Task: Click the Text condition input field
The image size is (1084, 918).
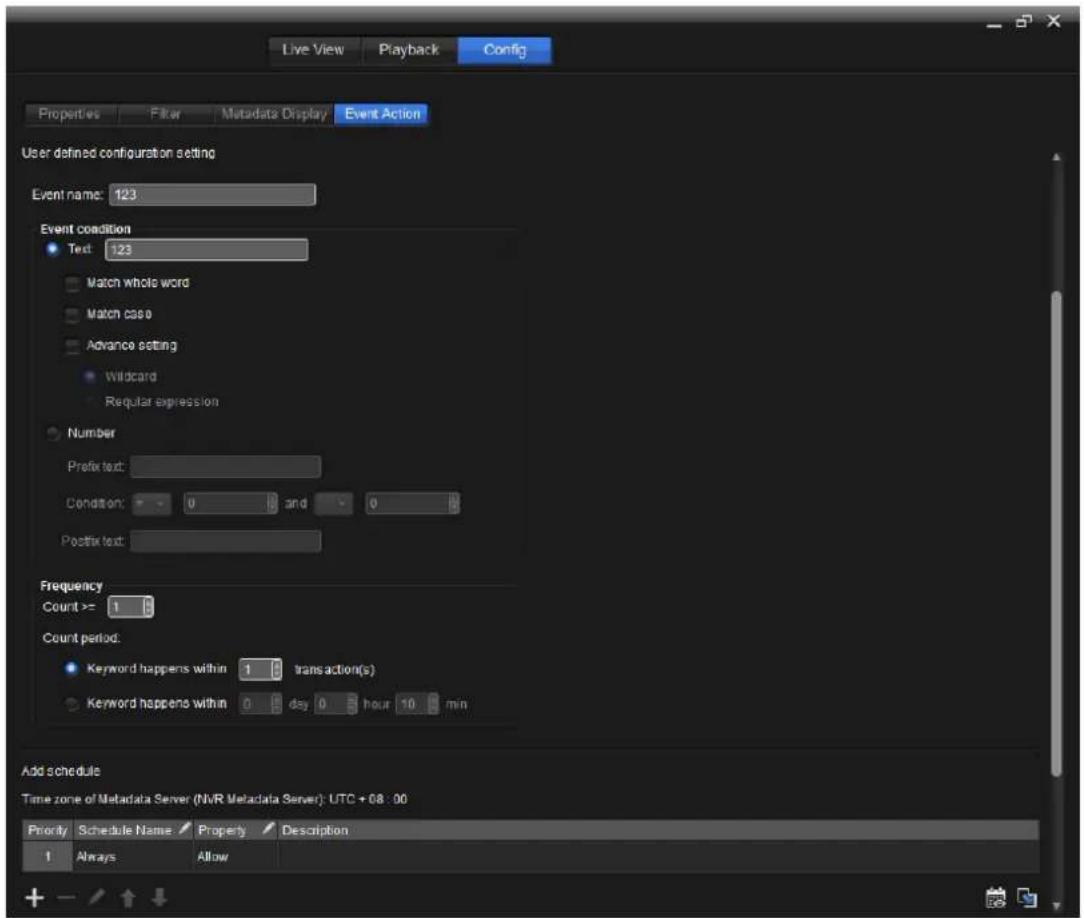Action: coord(207,250)
